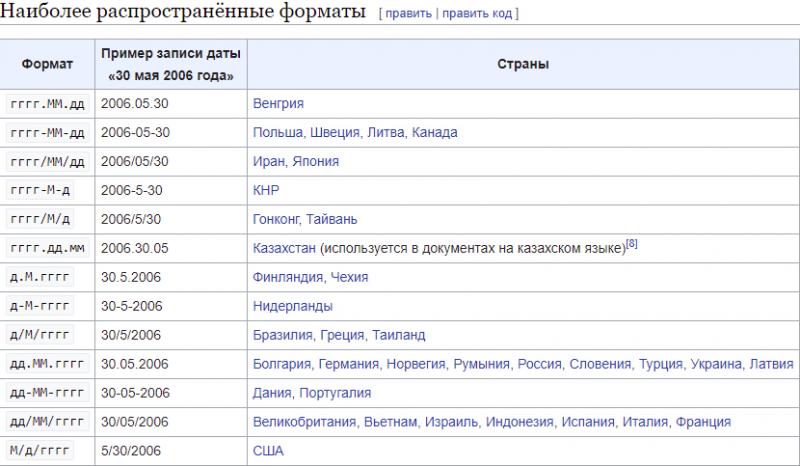Go to the Нидерланды article
800x466 pixels.
(293, 306)
